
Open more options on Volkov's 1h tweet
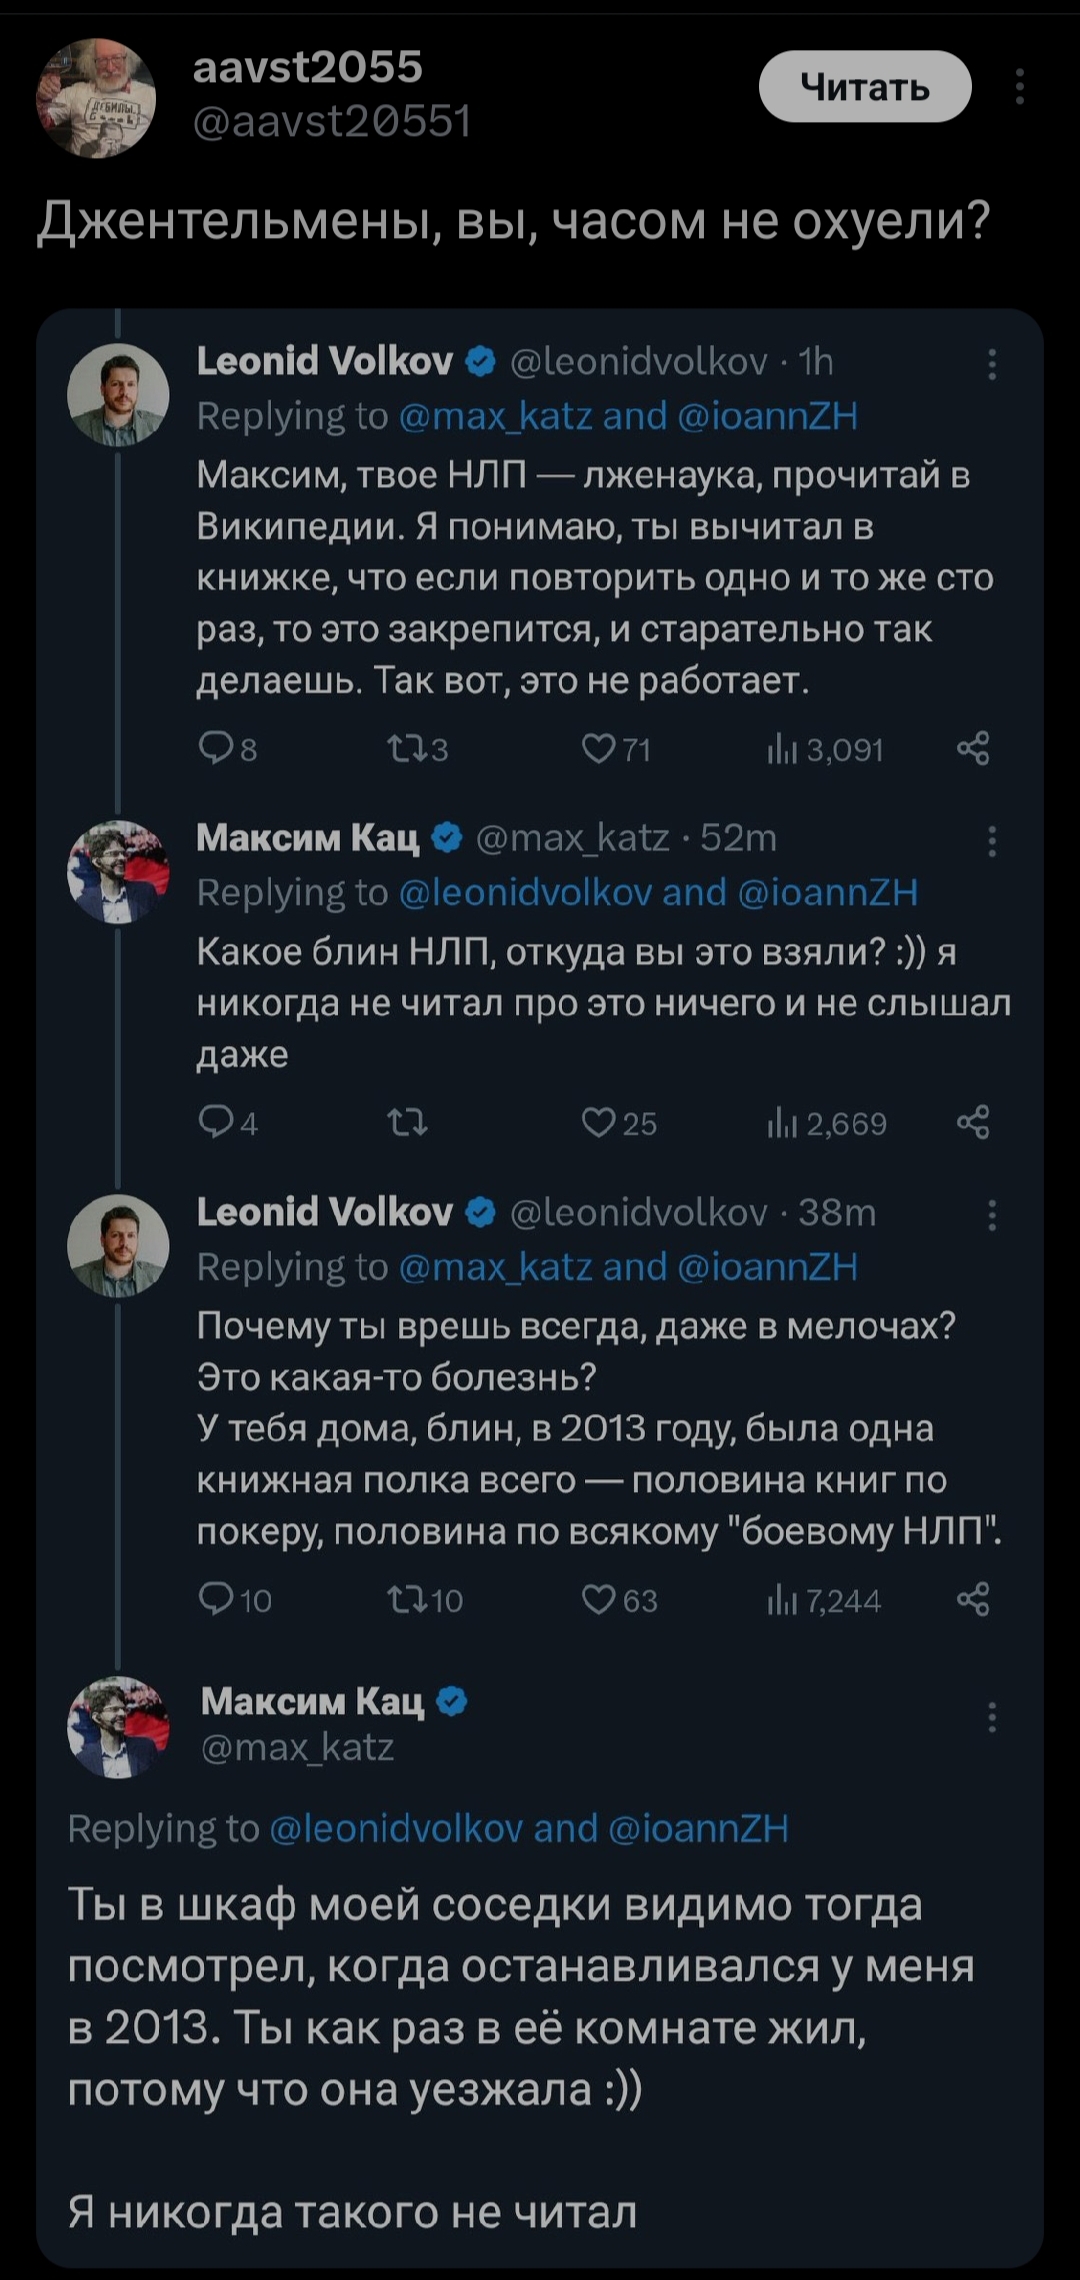point(992,364)
